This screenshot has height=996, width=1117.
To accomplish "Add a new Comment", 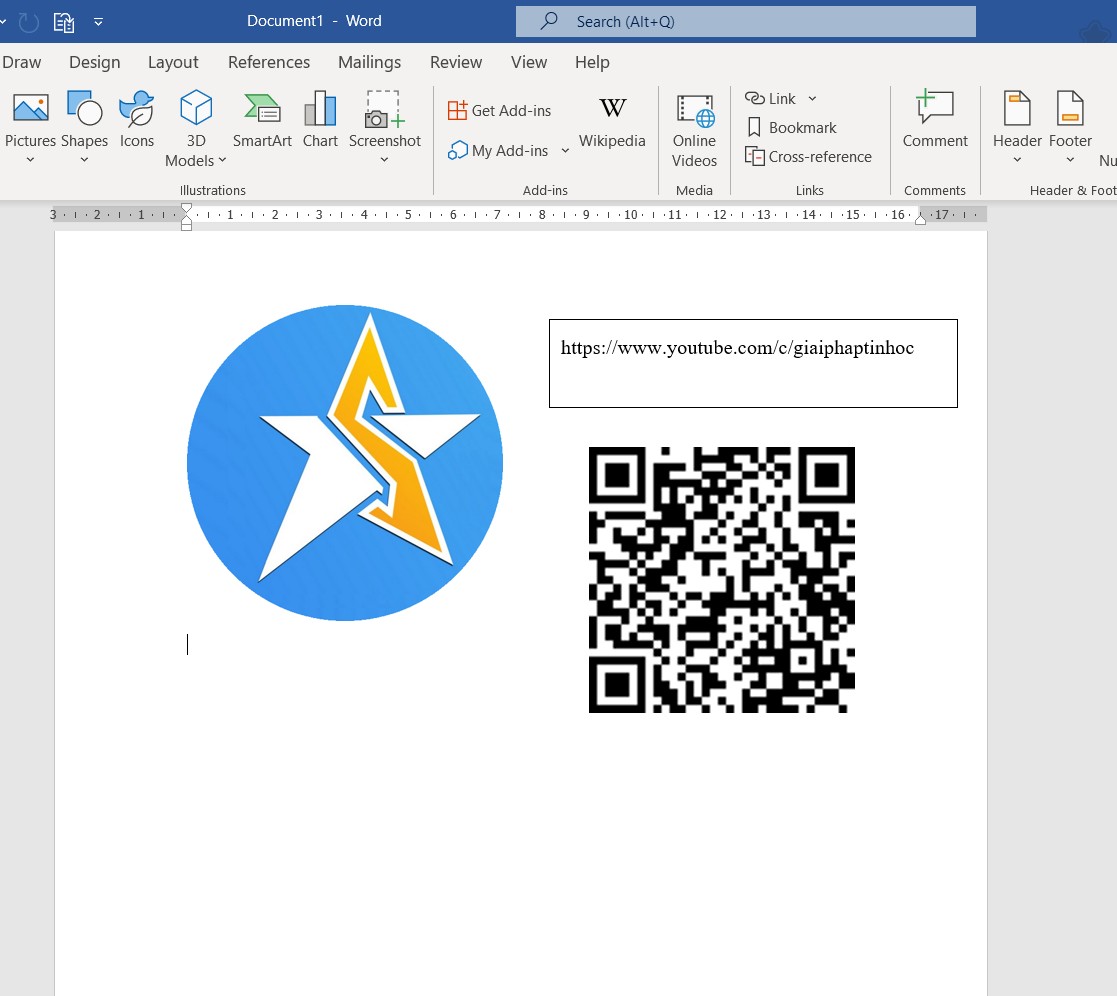I will click(935, 119).
